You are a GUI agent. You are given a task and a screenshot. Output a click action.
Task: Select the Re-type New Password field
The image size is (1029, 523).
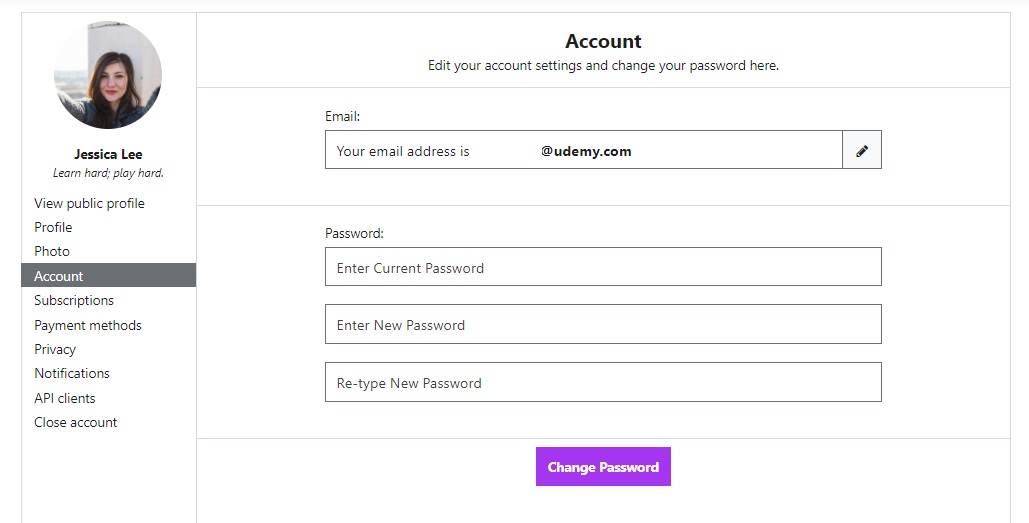coord(603,382)
